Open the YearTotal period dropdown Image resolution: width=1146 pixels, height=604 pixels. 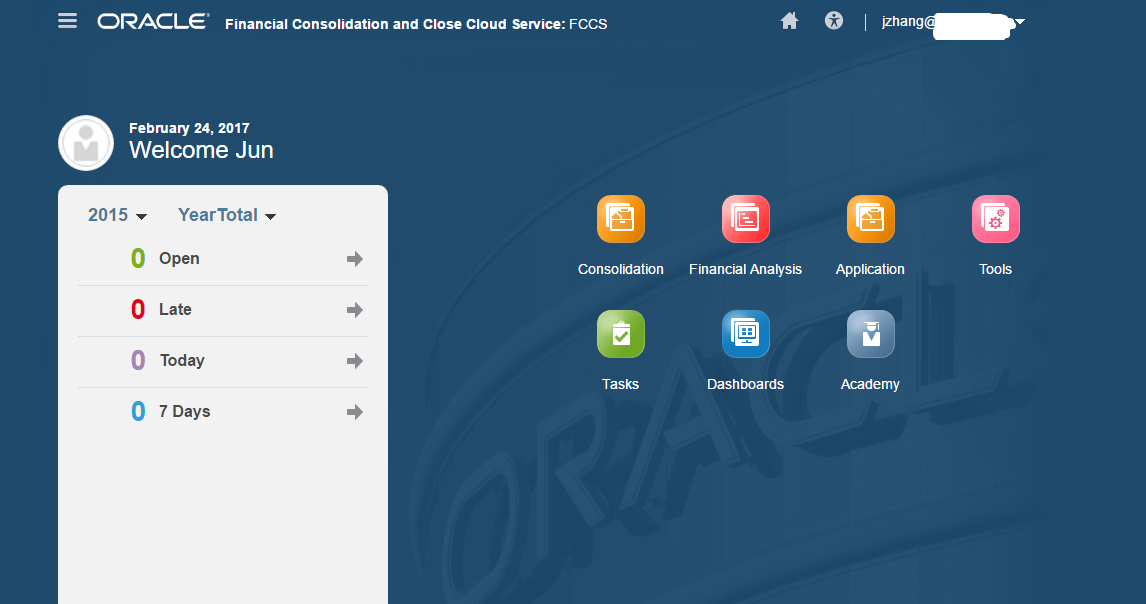(x=227, y=215)
